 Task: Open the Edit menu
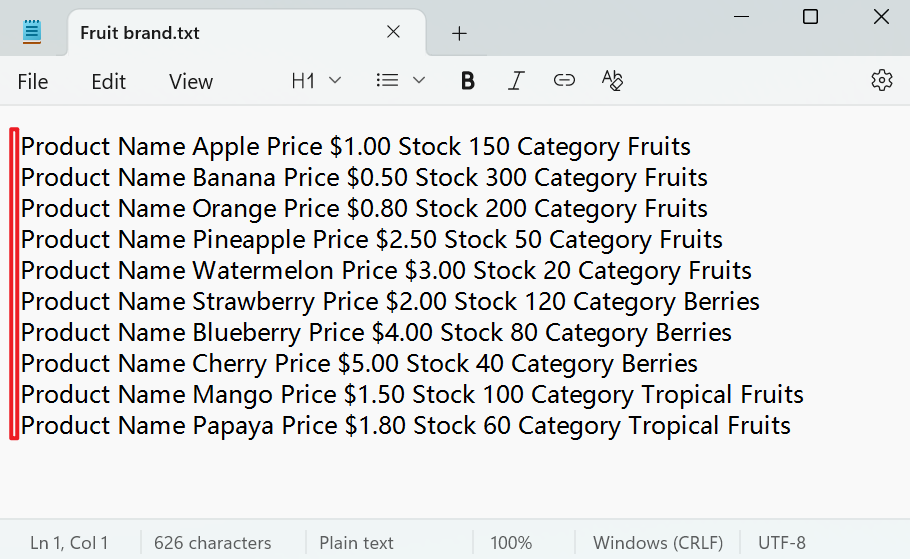[108, 82]
